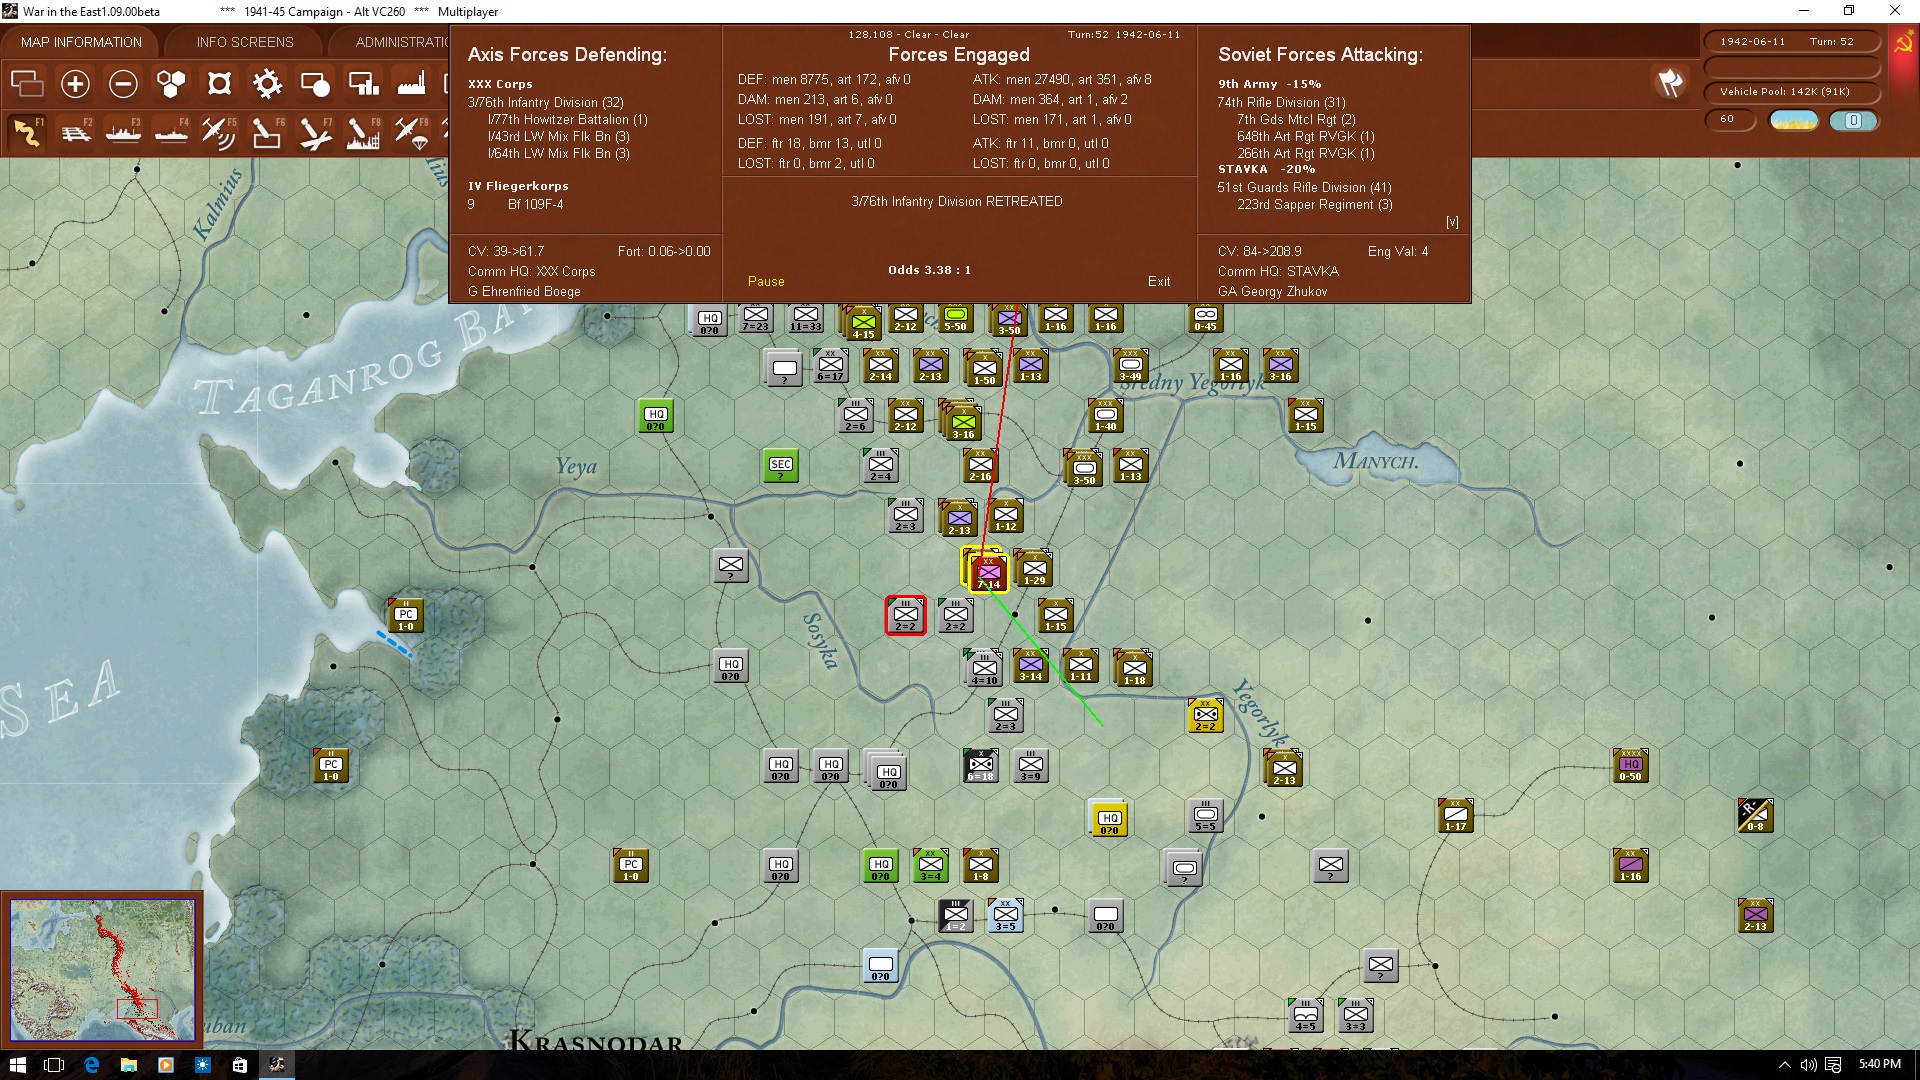Select the purple HQ 0-50 counter

(x=1631, y=765)
